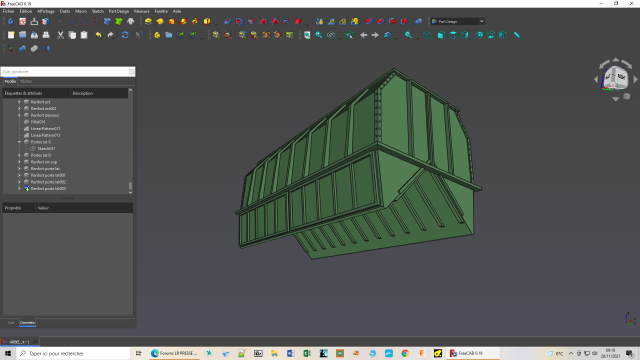The width and height of the screenshot is (640, 360).
Task: Expand the Renfort int sup tree item
Action: coord(19,162)
